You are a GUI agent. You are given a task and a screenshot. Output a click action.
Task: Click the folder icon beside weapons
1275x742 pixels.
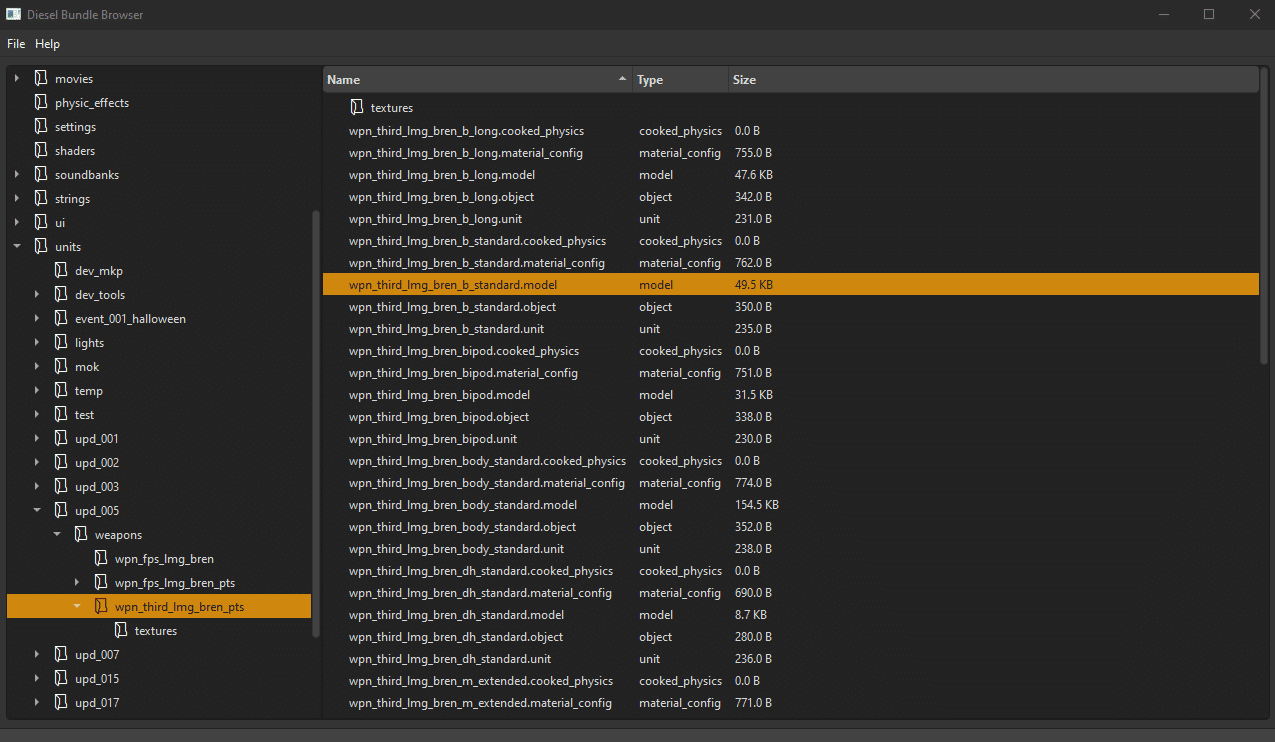point(81,534)
